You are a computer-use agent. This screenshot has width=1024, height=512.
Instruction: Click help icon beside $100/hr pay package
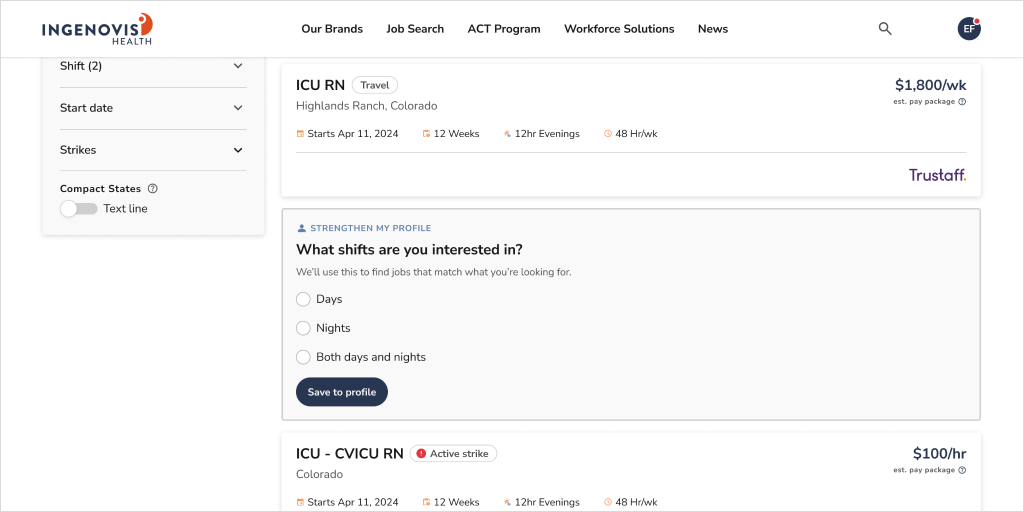coord(962,470)
